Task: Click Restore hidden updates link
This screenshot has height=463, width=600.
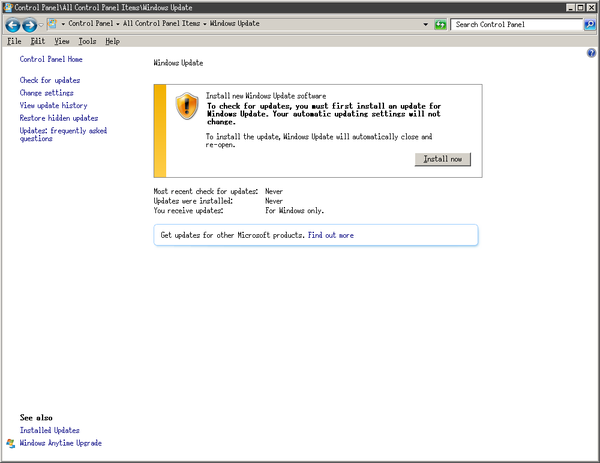Action: (x=59, y=118)
